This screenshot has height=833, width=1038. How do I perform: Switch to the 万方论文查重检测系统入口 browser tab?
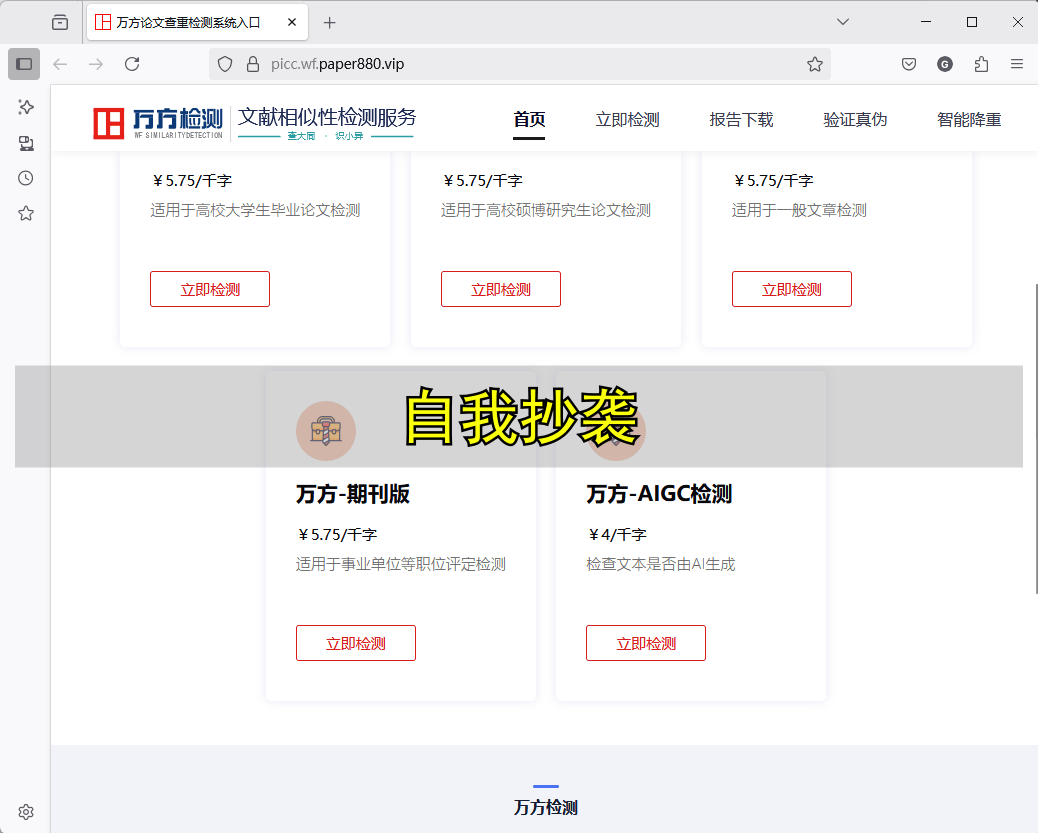click(x=197, y=23)
